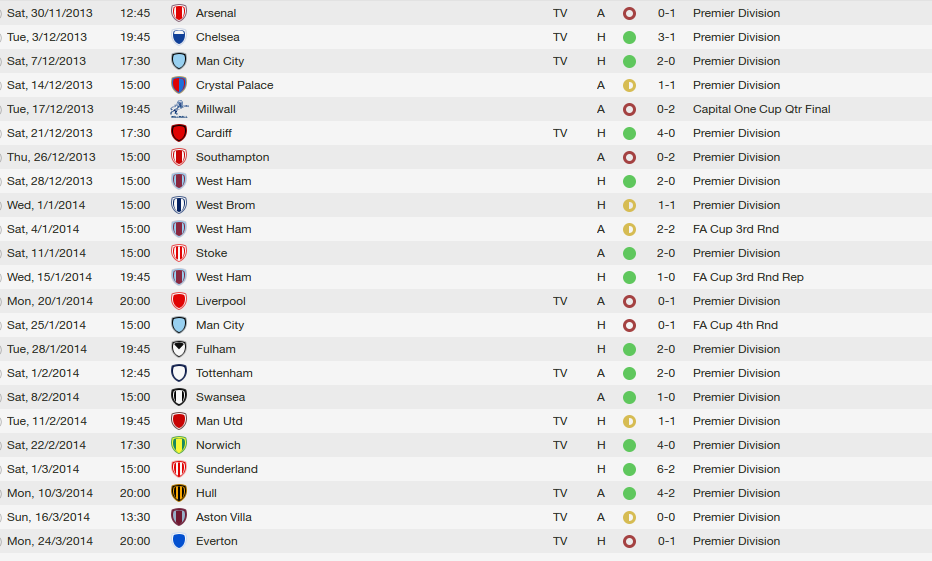The image size is (932, 561).
Task: Click the Arsenal club badge
Action: (179, 13)
